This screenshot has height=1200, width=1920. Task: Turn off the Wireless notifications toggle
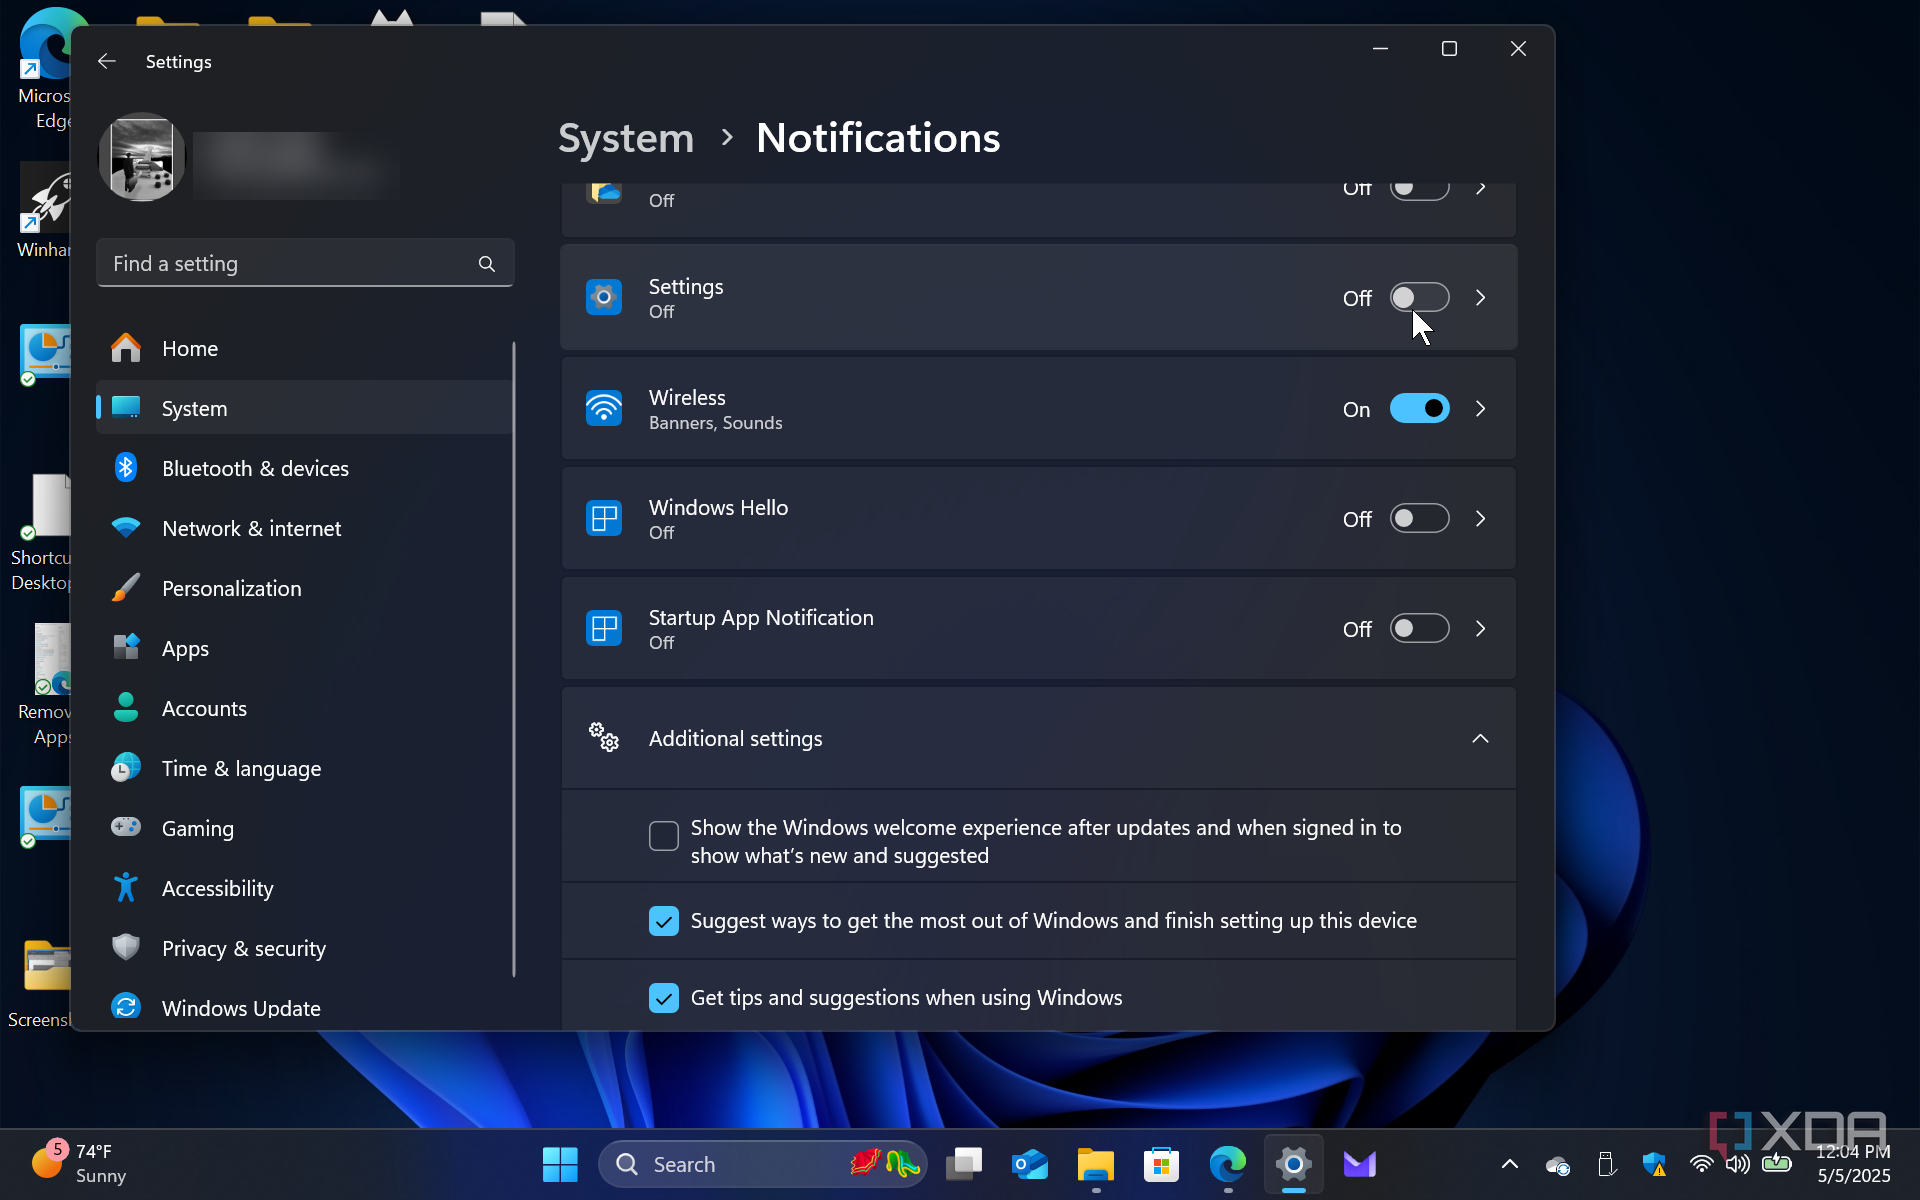coord(1419,409)
